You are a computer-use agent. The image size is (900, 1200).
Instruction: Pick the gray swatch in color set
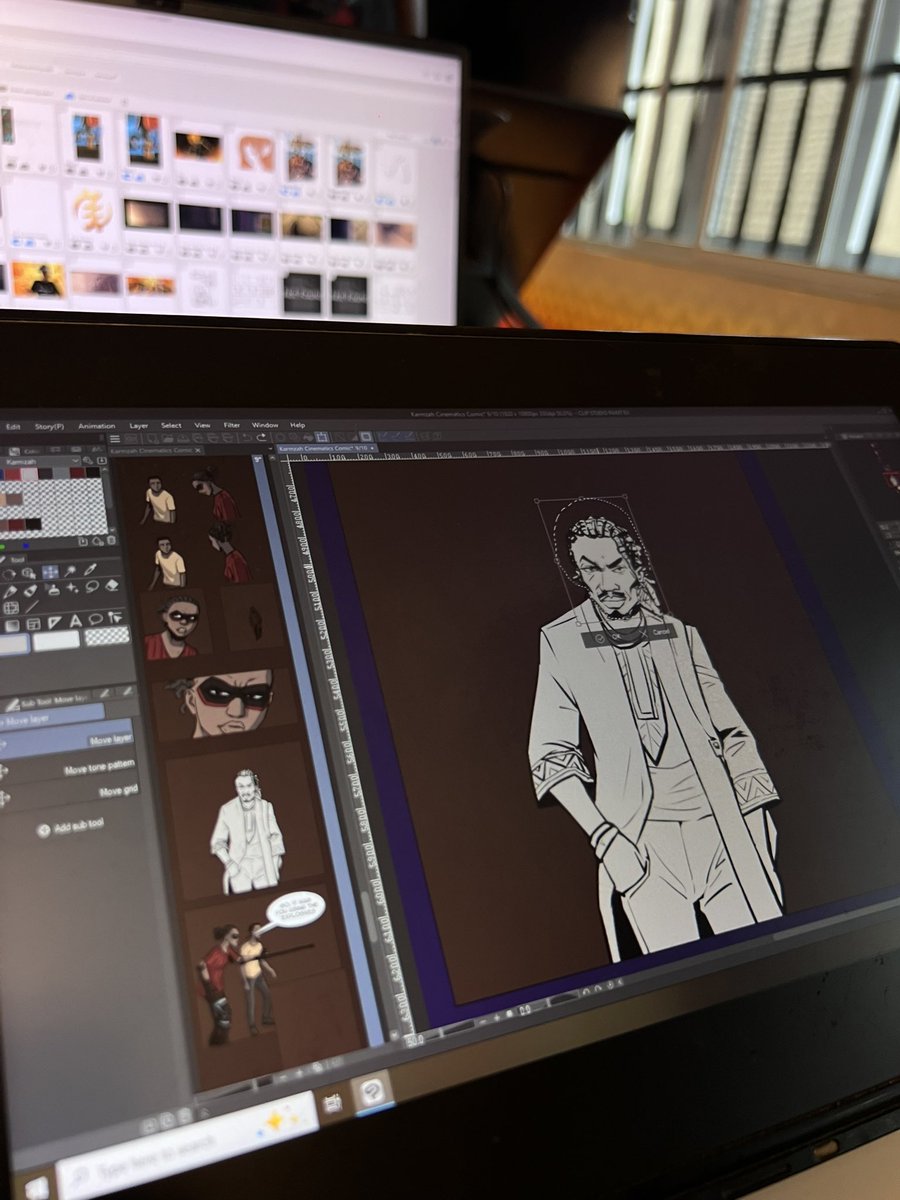click(60, 473)
